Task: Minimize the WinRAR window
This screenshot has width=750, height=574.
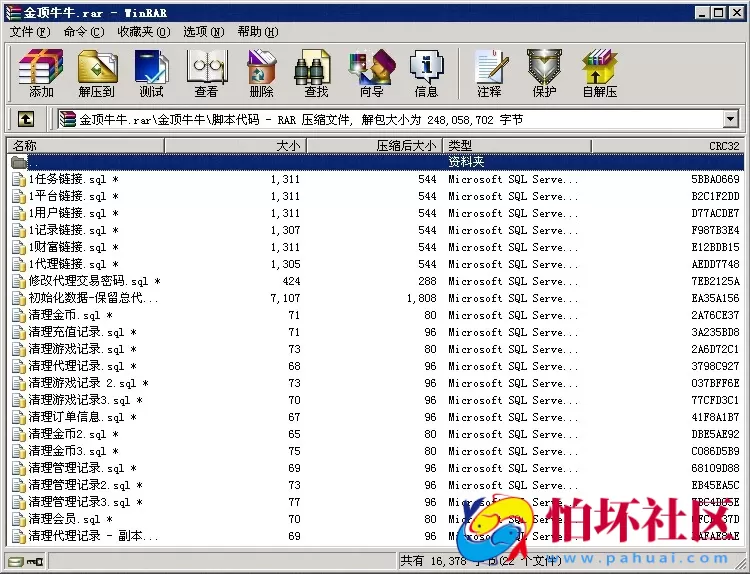Action: click(x=701, y=13)
